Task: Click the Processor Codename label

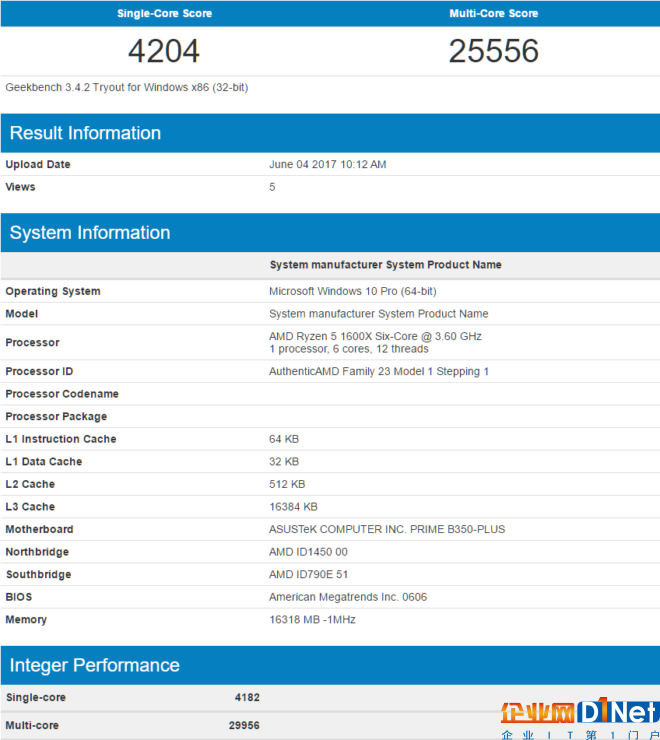Action: (62, 394)
